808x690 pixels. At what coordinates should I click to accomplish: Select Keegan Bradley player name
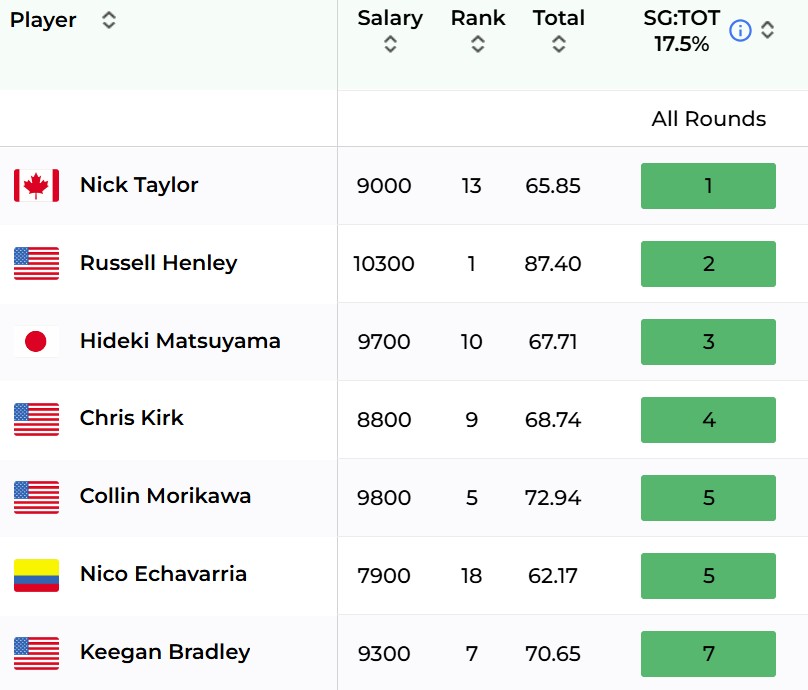(x=165, y=652)
